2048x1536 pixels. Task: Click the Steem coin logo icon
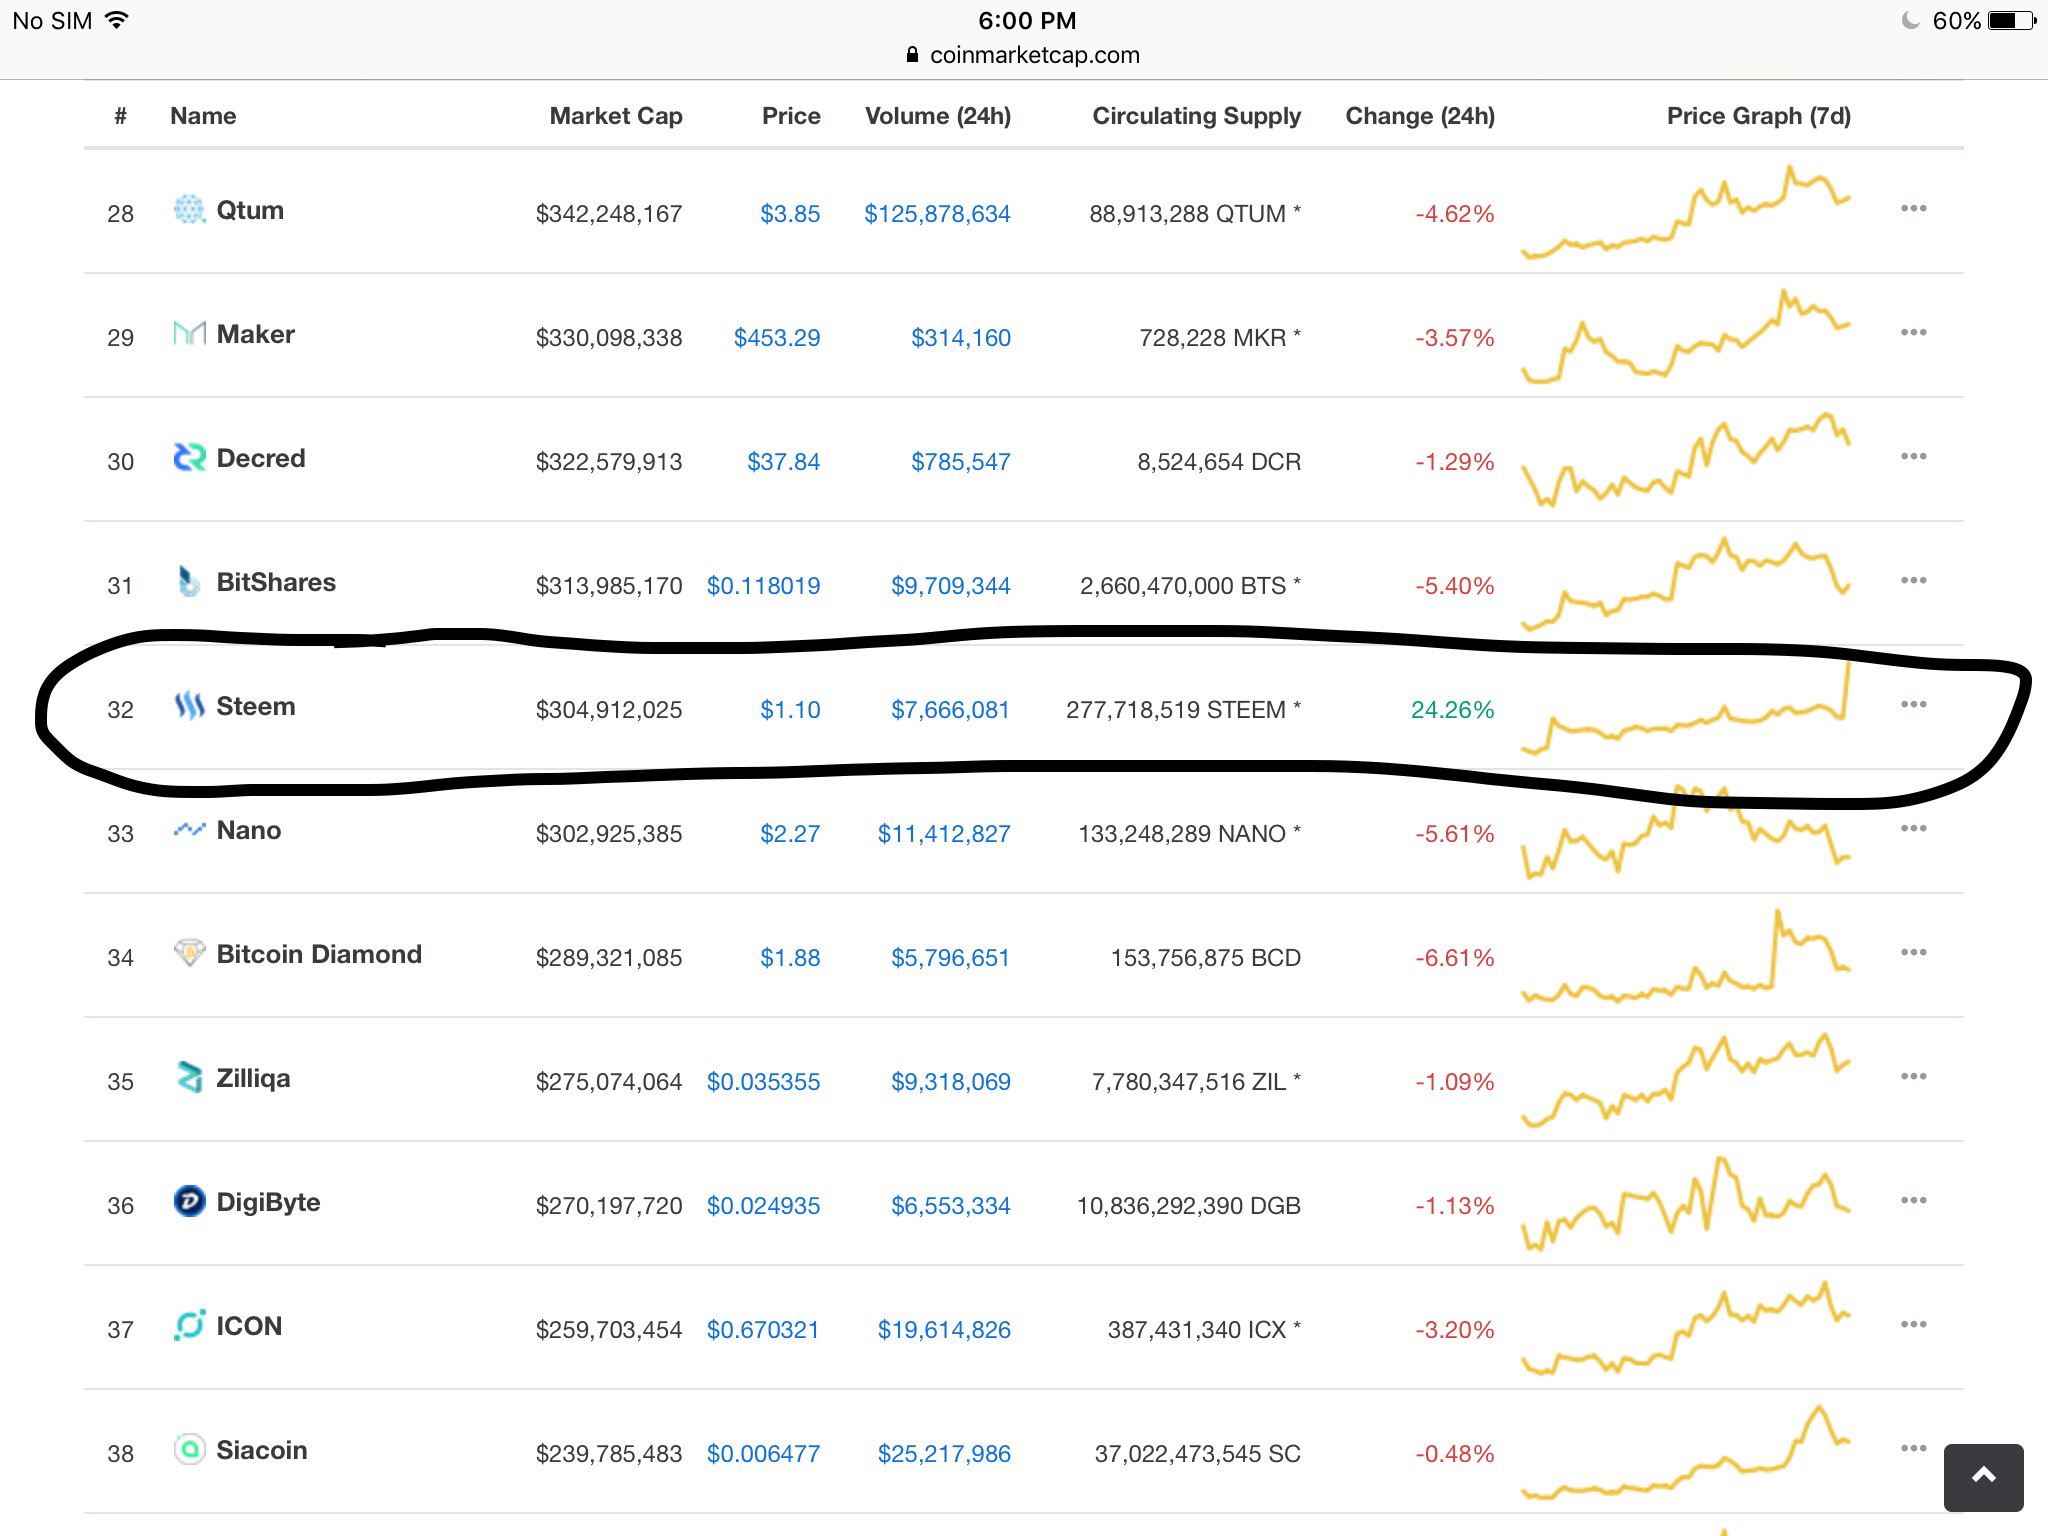(x=189, y=706)
